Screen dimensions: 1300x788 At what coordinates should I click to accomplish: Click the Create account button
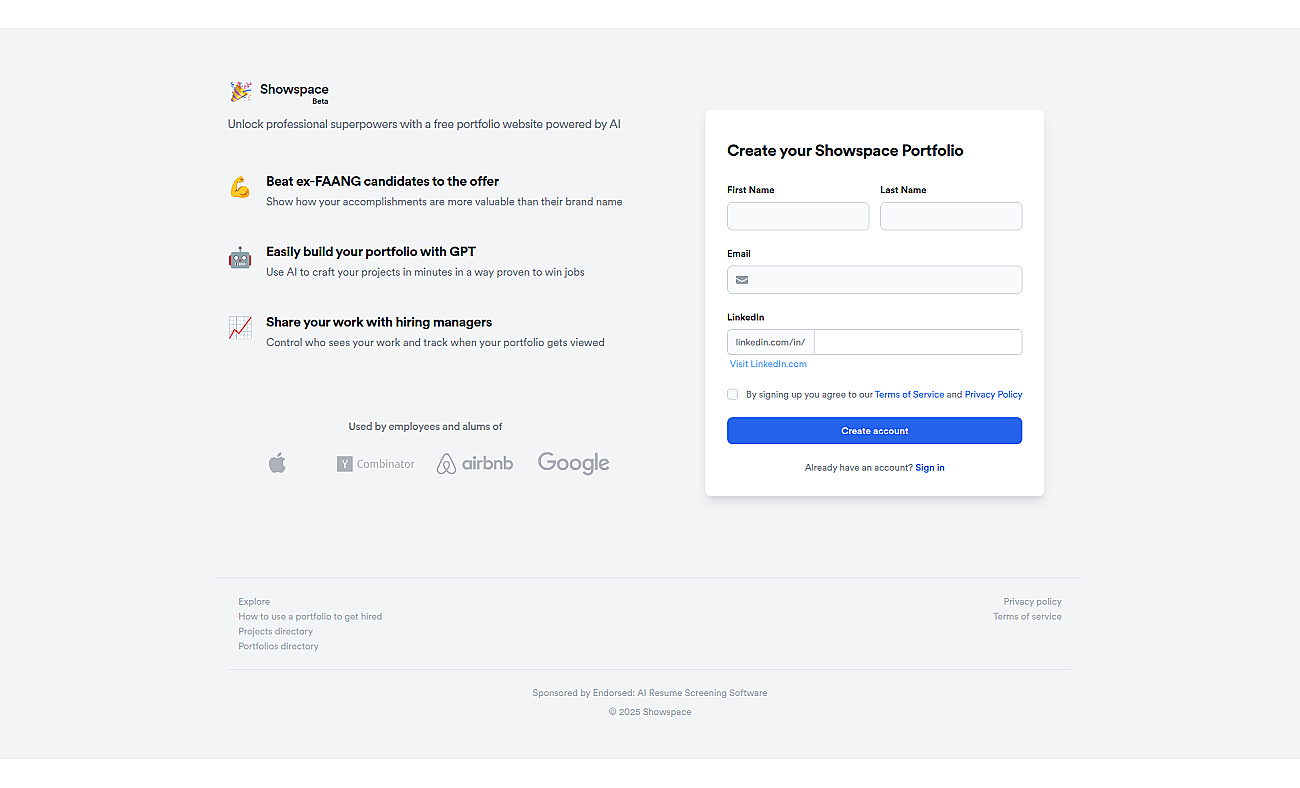point(875,431)
